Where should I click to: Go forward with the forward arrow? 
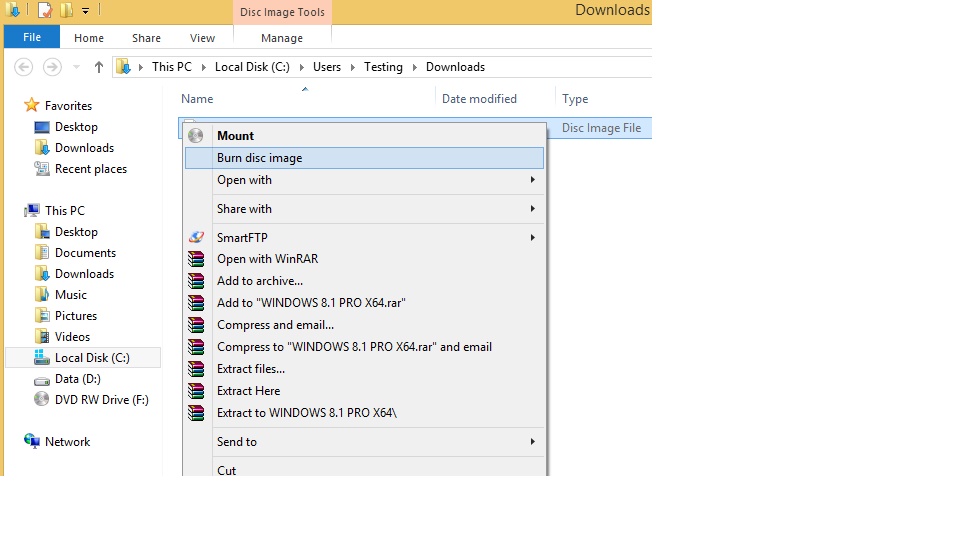tap(52, 67)
